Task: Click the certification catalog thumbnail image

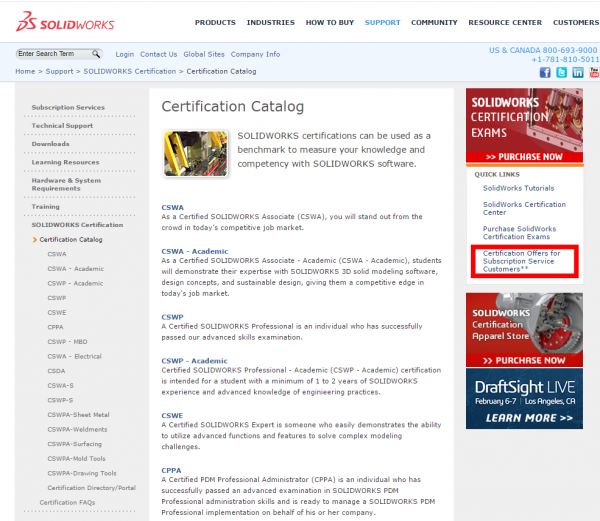Action: click(196, 154)
